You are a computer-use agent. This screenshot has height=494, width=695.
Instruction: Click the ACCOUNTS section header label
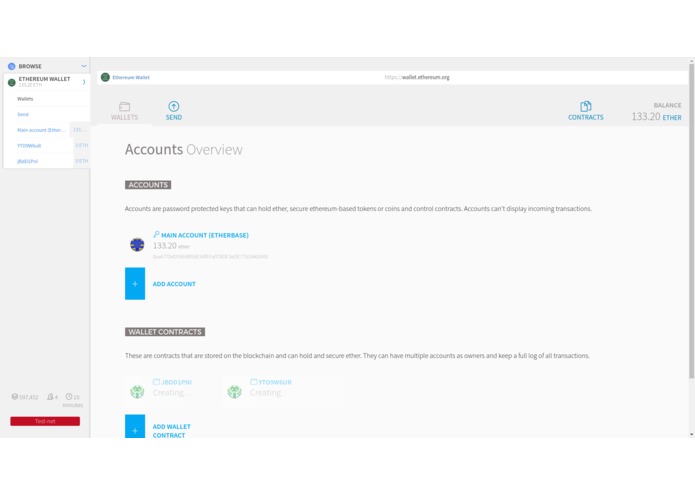[148, 185]
